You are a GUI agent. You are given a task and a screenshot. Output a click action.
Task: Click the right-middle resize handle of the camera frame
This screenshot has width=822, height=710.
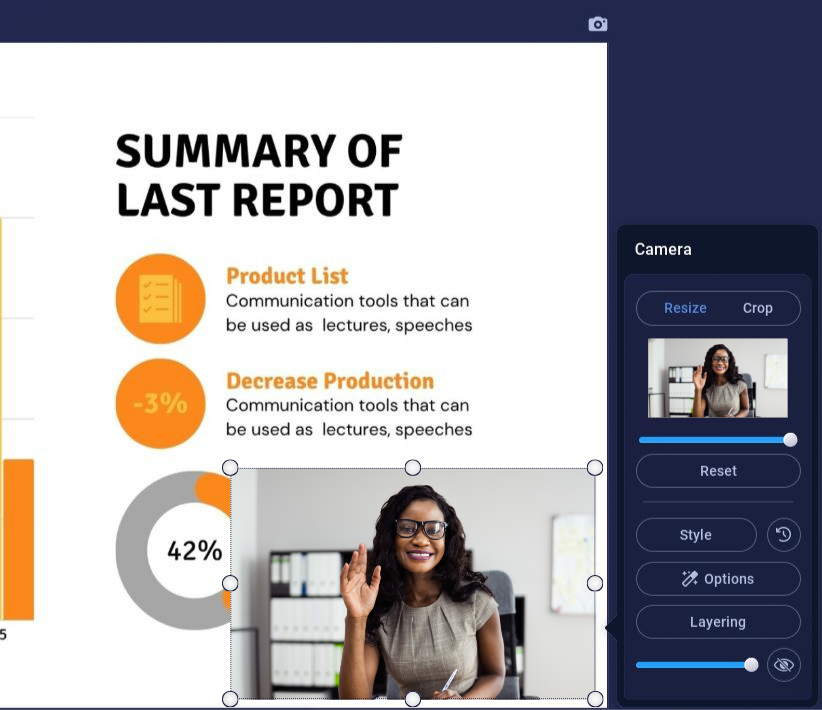595,583
